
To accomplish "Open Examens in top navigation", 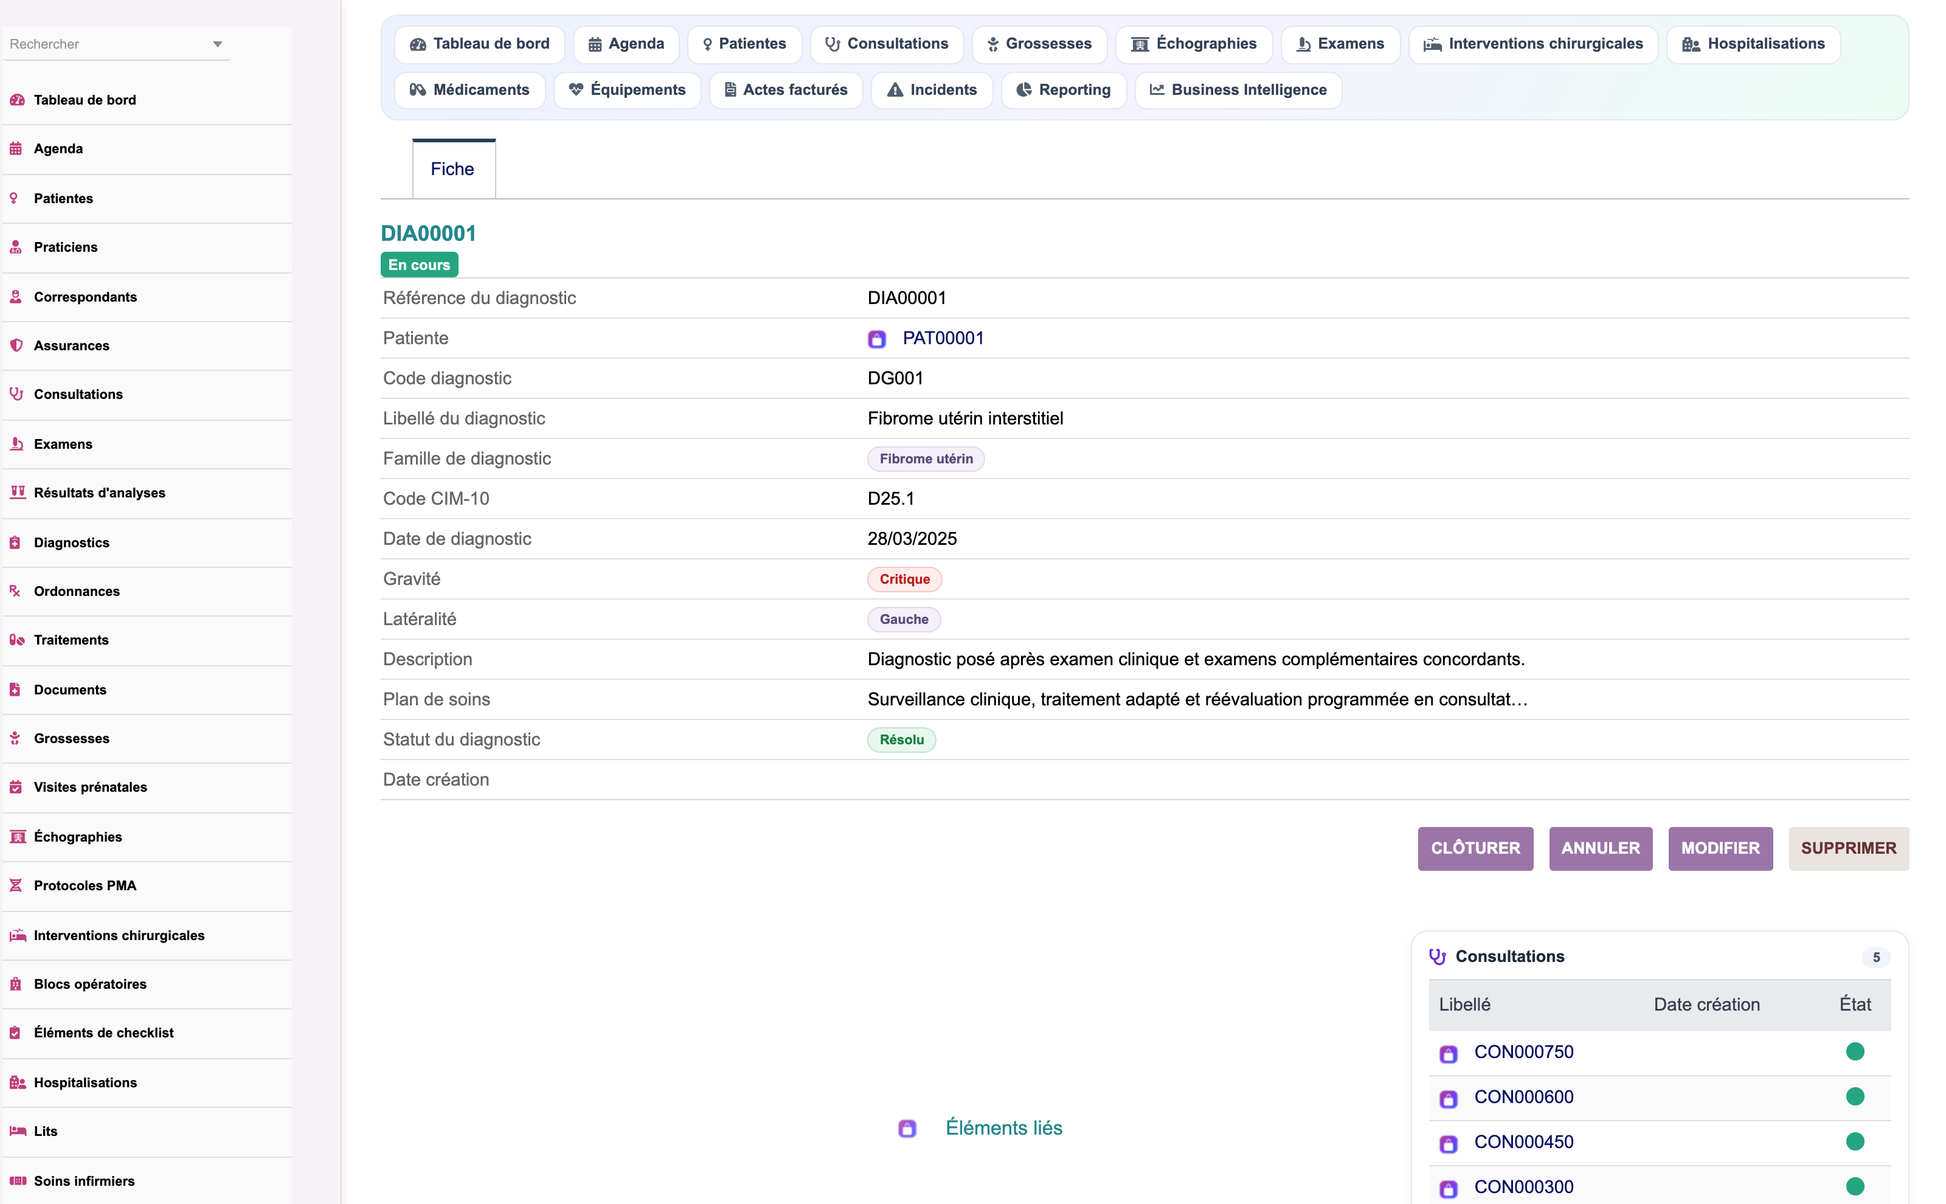I will pyautogui.click(x=1340, y=44).
